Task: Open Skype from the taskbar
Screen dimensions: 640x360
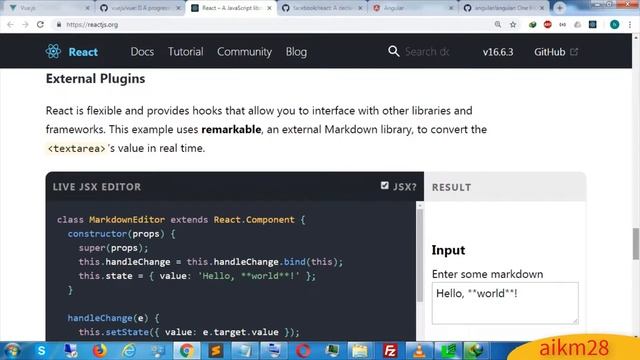Action: [41, 351]
